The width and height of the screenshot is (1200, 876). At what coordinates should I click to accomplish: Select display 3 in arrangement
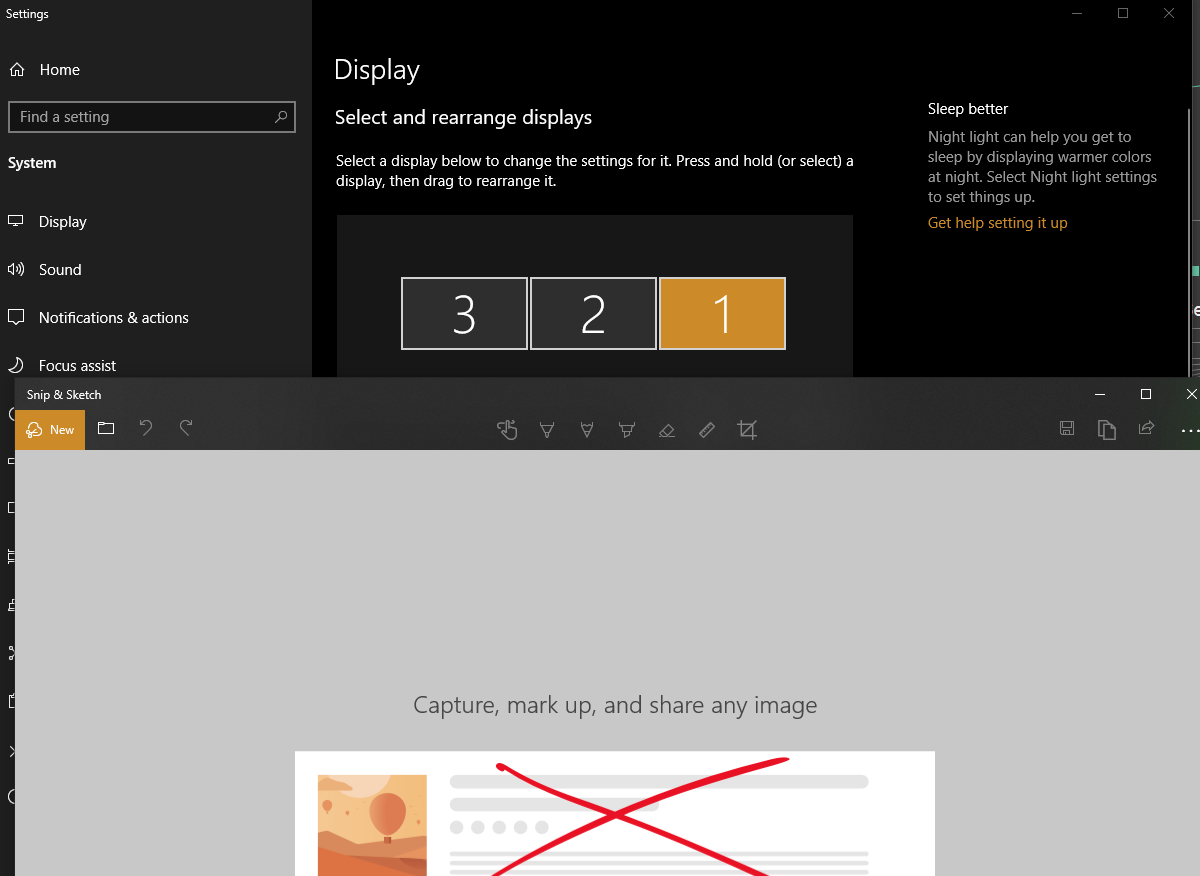pos(464,314)
